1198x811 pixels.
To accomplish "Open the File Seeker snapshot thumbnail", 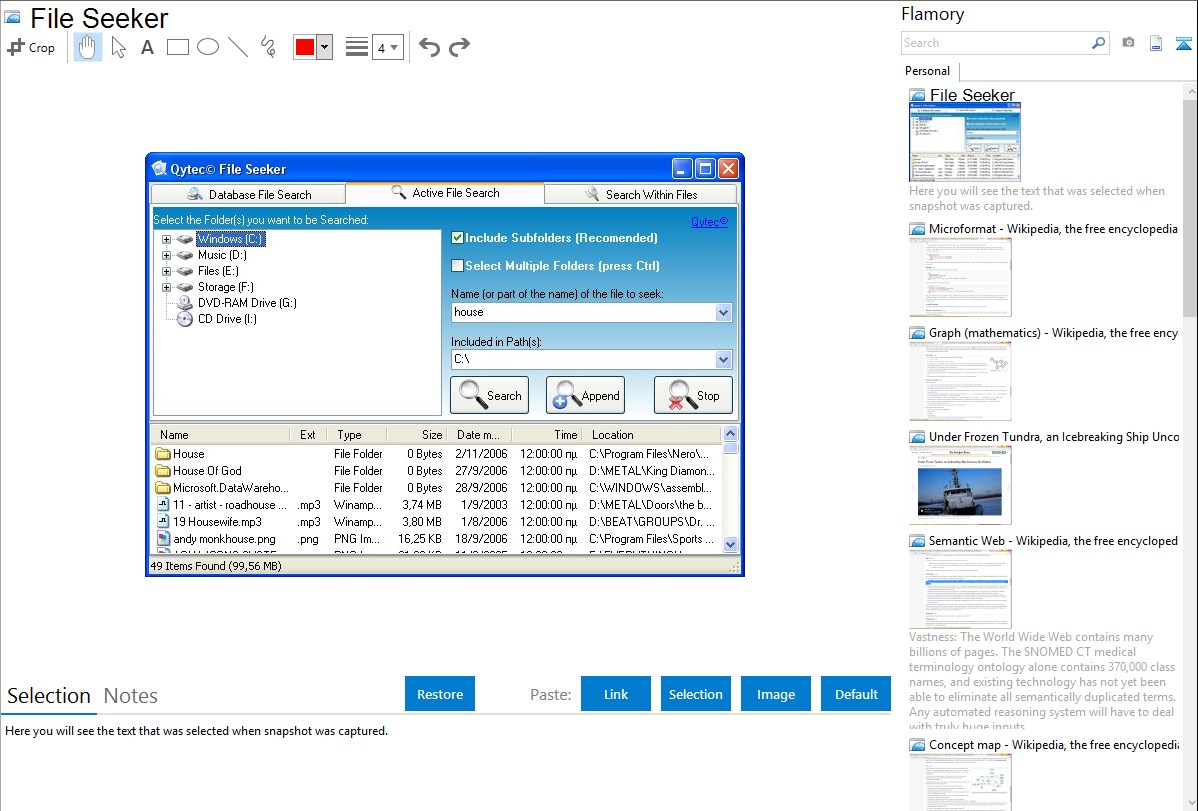I will pyautogui.click(x=964, y=143).
